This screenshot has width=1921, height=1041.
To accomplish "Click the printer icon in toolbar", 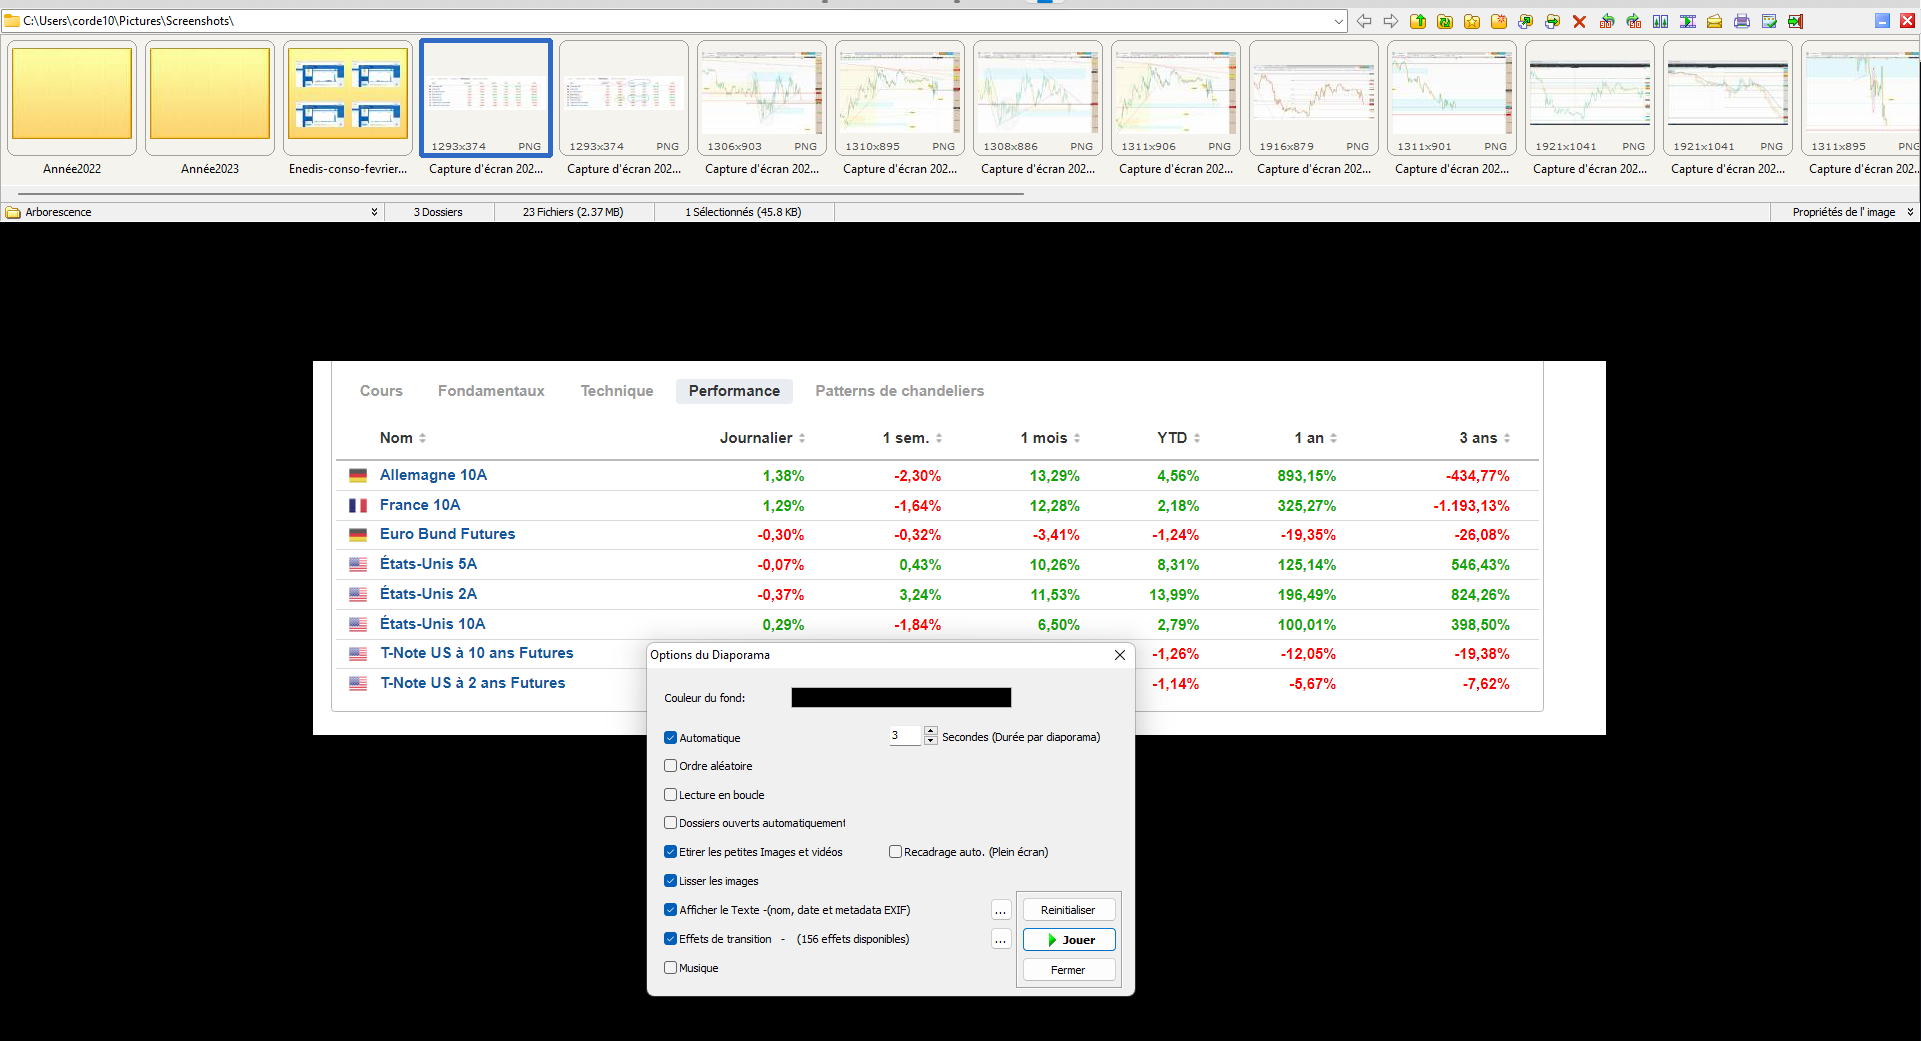I will 1741,21.
